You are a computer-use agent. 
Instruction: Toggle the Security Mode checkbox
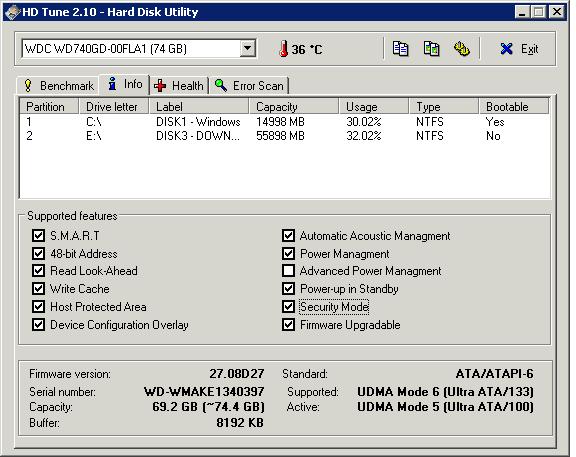point(288,307)
